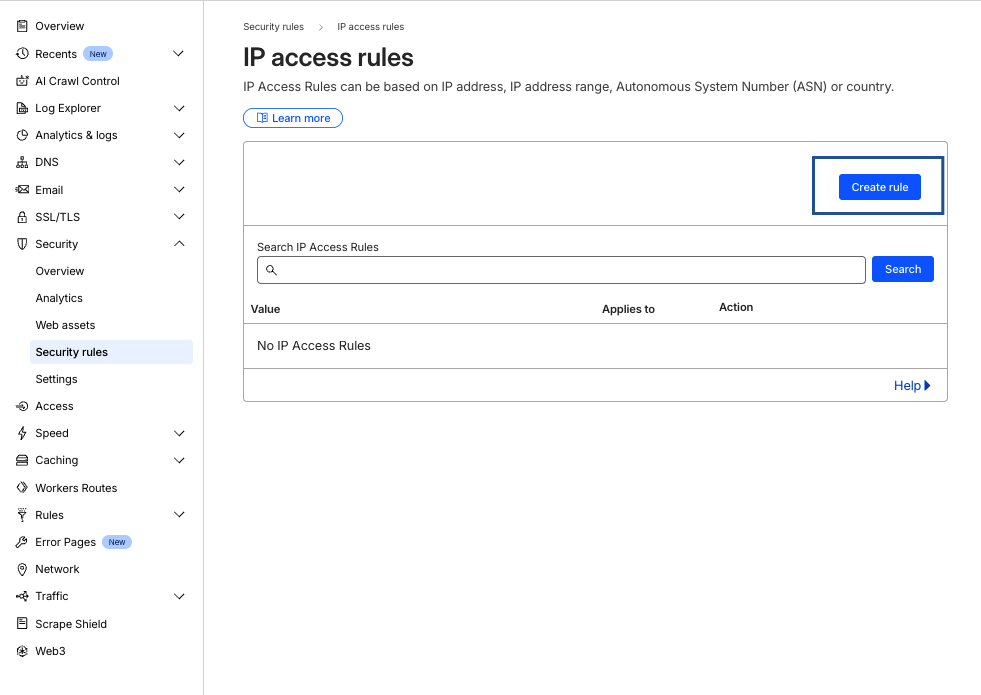Expand the DNS section chevron
Screen dimensions: 981x695
(179, 162)
